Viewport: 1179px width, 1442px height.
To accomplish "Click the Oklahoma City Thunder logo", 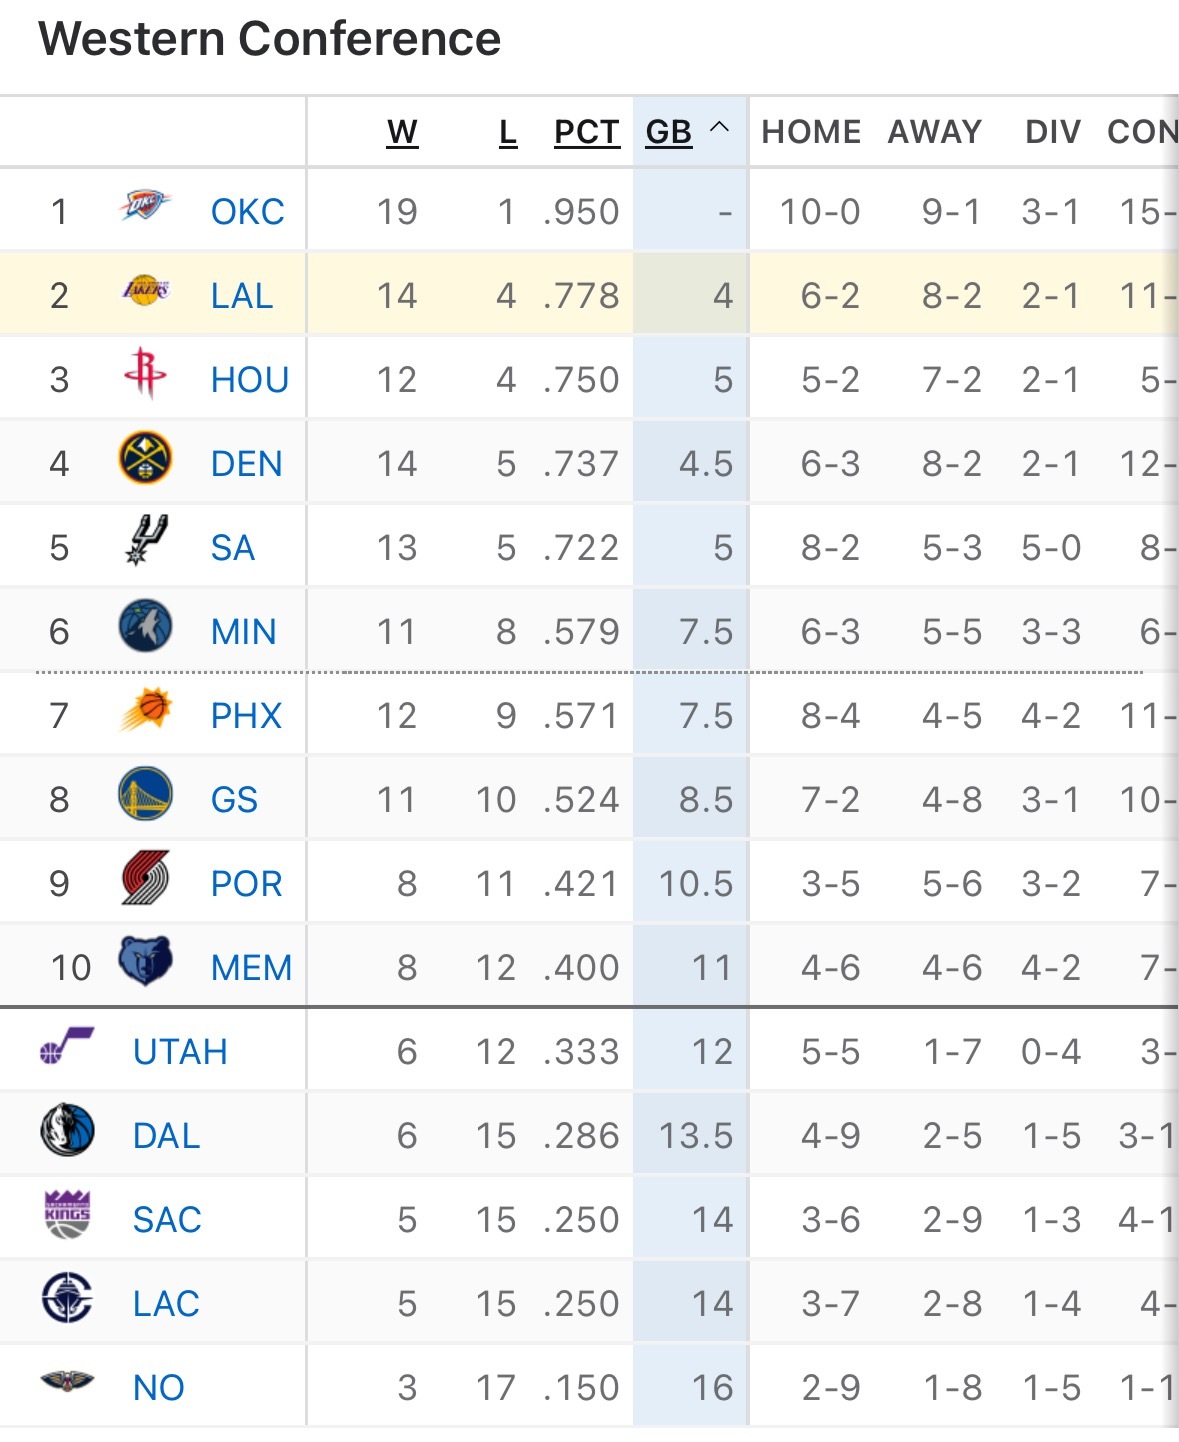I will (x=145, y=207).
